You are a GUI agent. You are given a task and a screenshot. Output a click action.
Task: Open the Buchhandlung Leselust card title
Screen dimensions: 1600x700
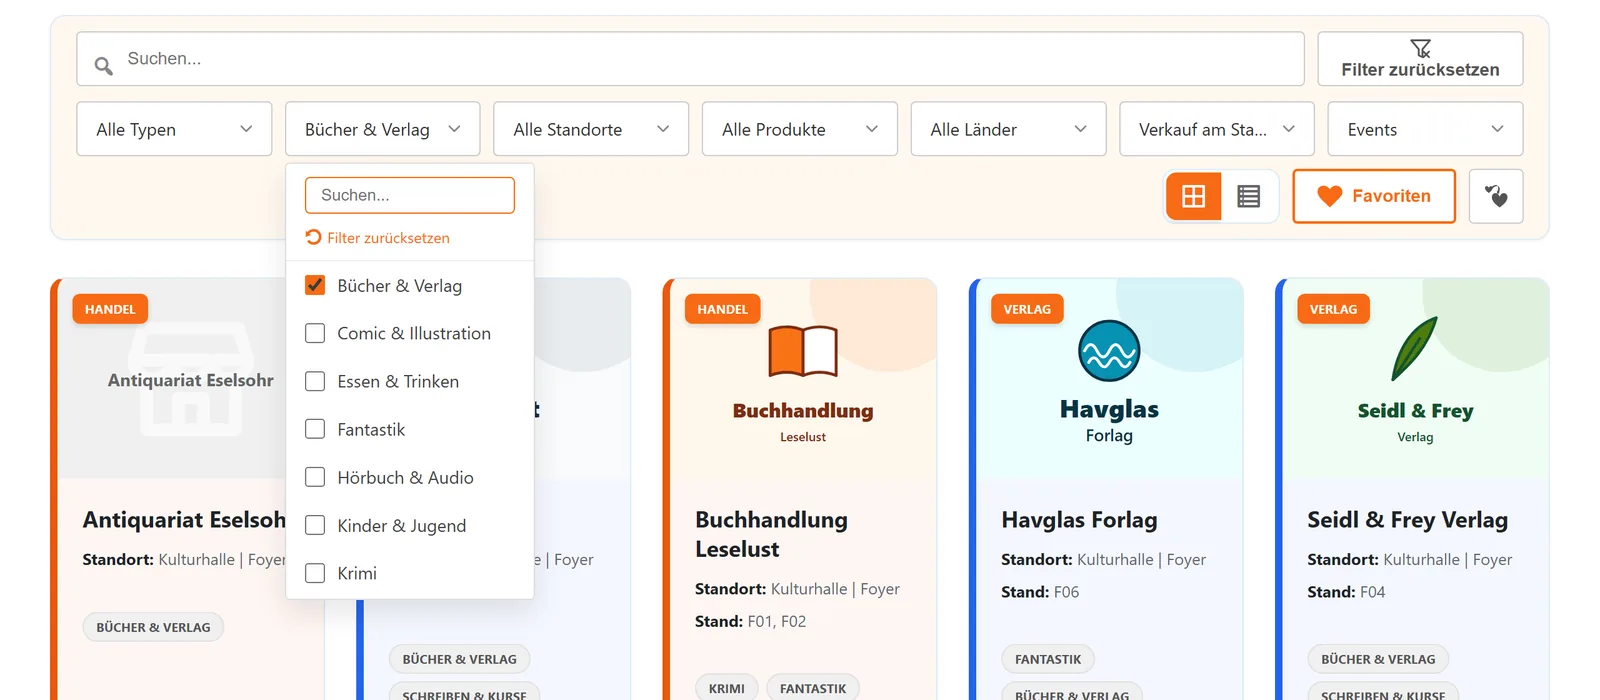pos(771,534)
